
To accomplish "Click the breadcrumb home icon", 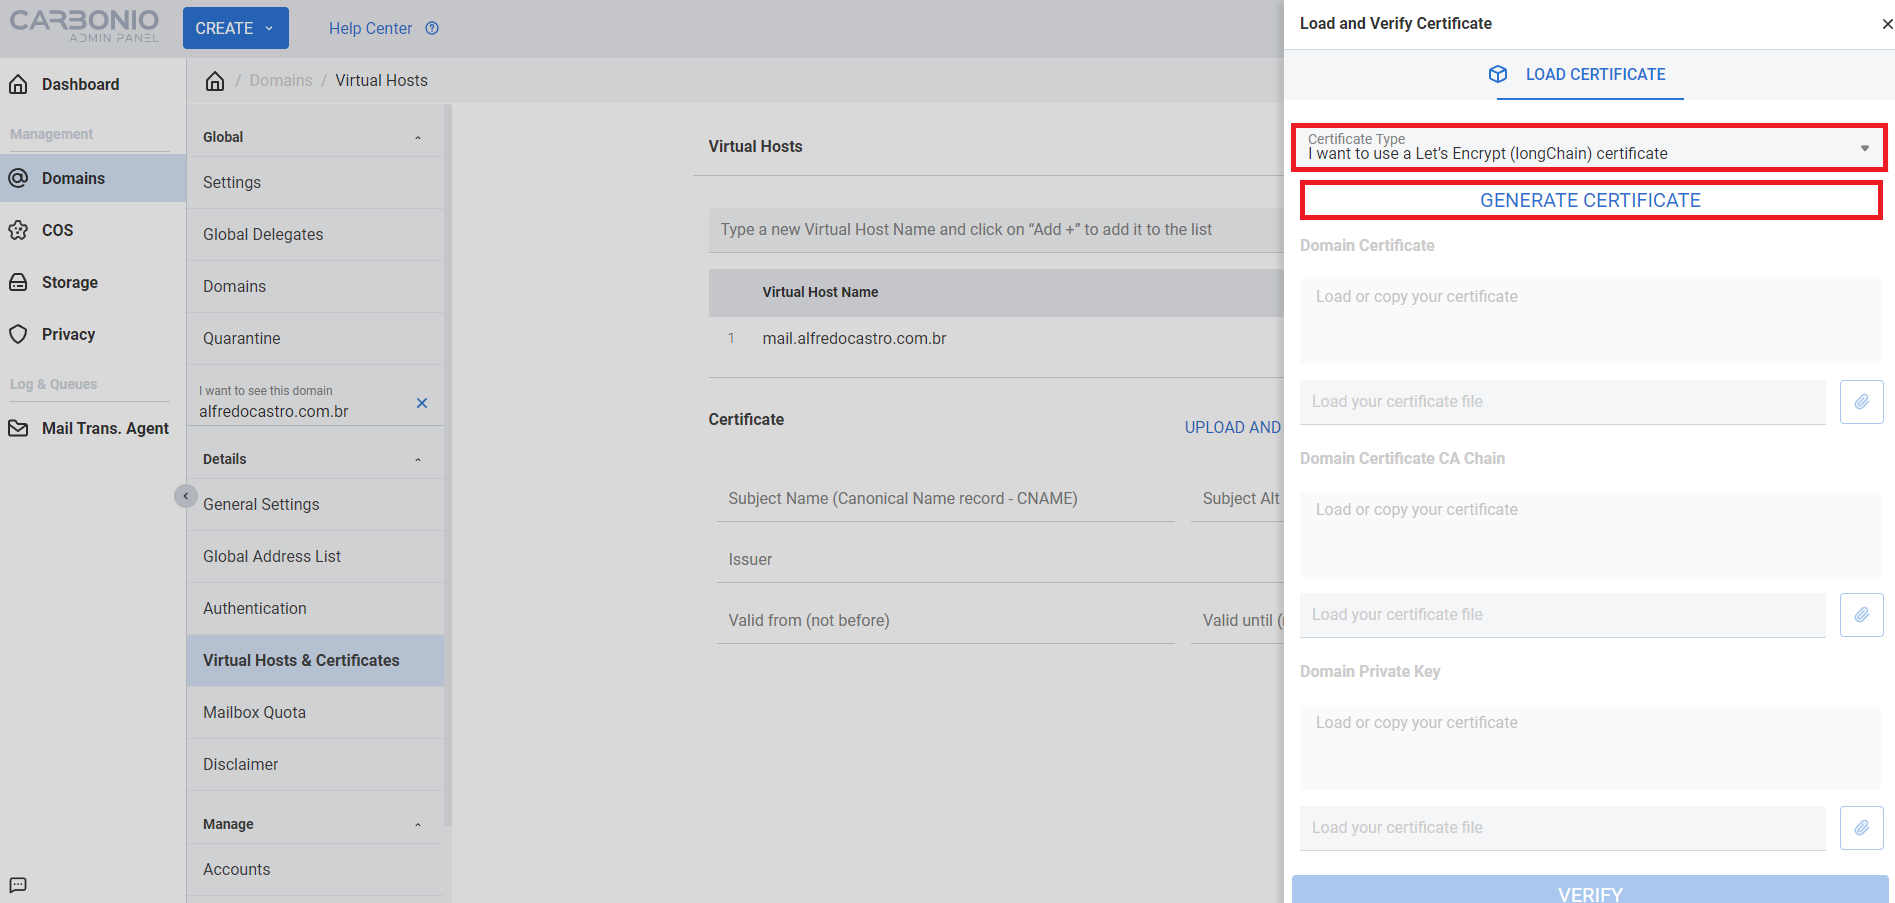I will click(x=215, y=80).
